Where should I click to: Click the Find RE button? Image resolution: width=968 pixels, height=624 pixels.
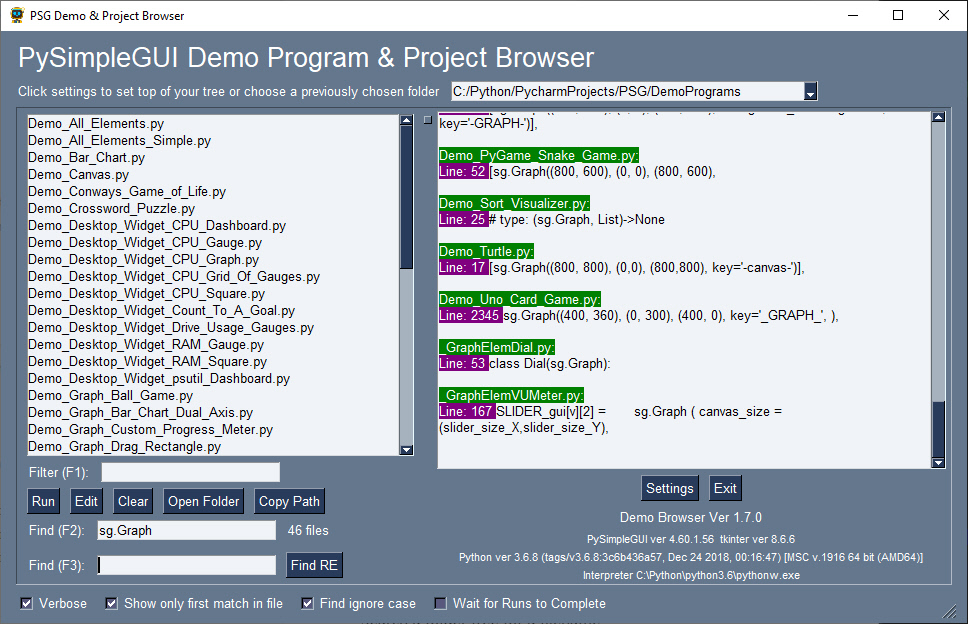(x=314, y=565)
